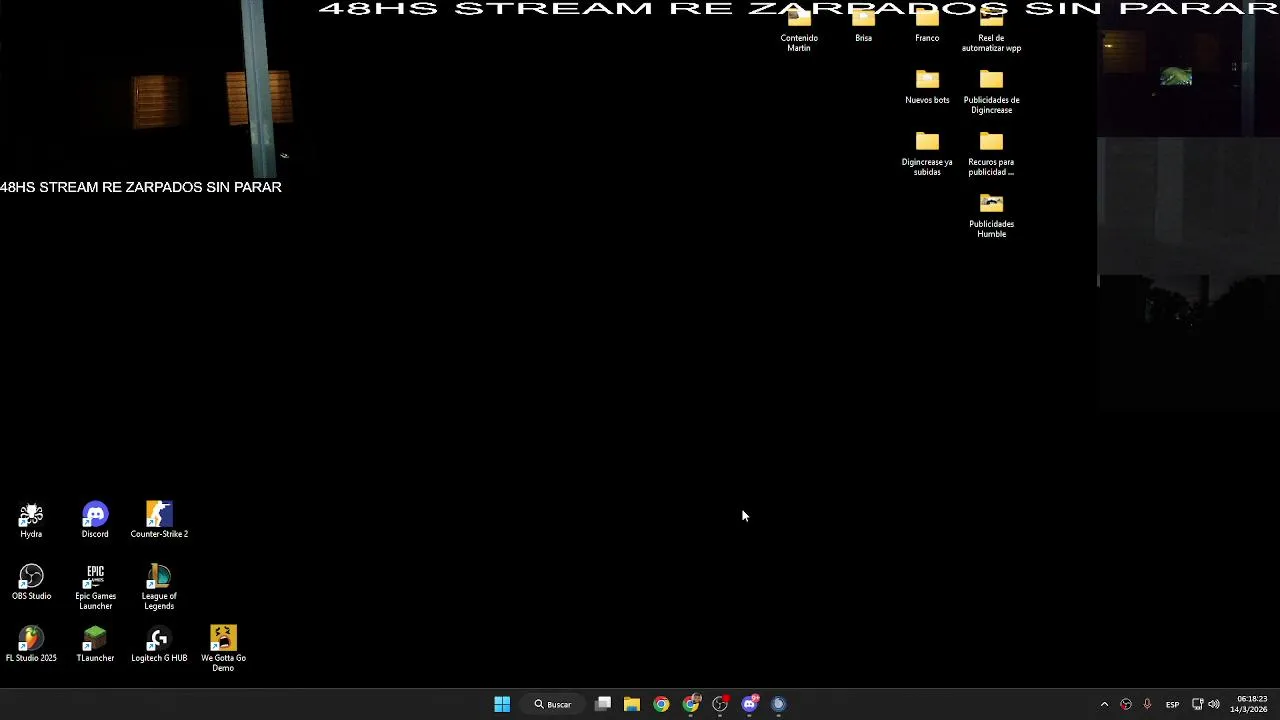The image size is (1280, 720).
Task: Open the FL Studio 2025 shortcut
Action: click(31, 645)
